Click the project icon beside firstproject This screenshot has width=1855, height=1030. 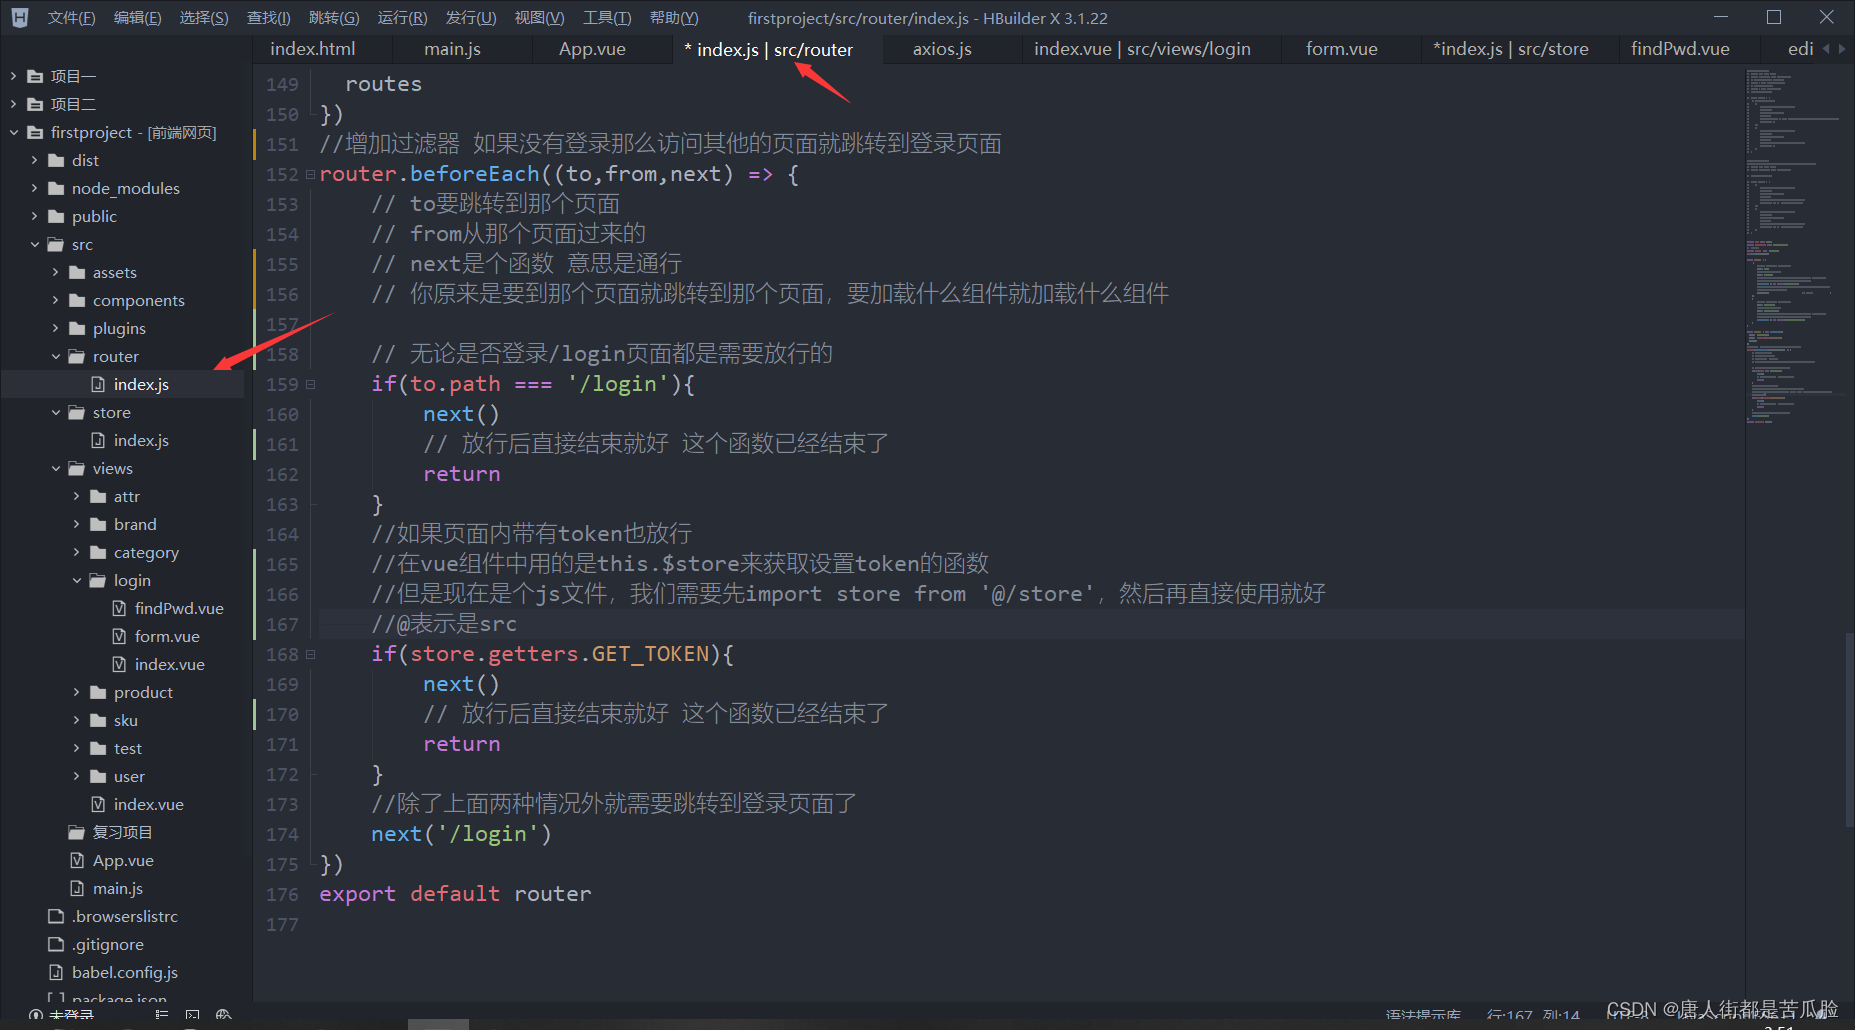(x=35, y=132)
